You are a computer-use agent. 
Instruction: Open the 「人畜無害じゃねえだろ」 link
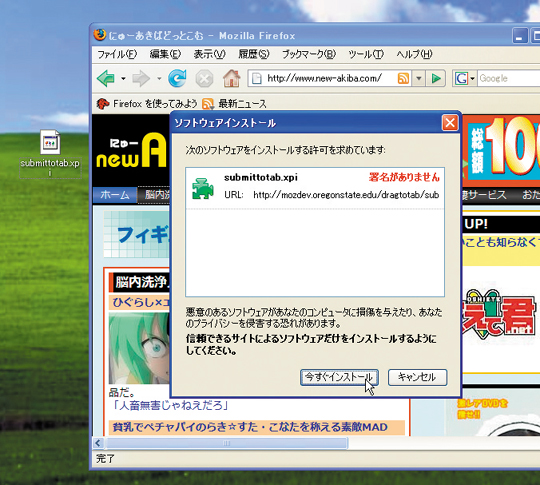point(170,405)
